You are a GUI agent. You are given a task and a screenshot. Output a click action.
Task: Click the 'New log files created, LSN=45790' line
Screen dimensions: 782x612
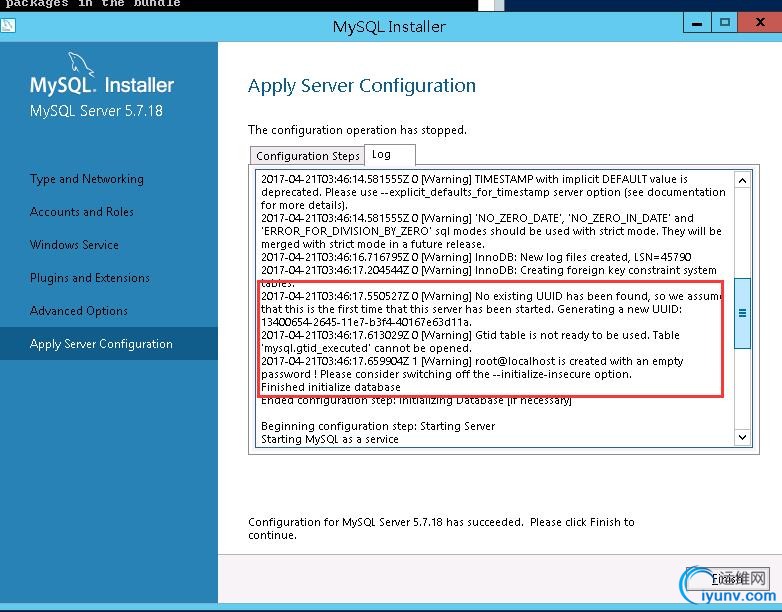[476, 257]
